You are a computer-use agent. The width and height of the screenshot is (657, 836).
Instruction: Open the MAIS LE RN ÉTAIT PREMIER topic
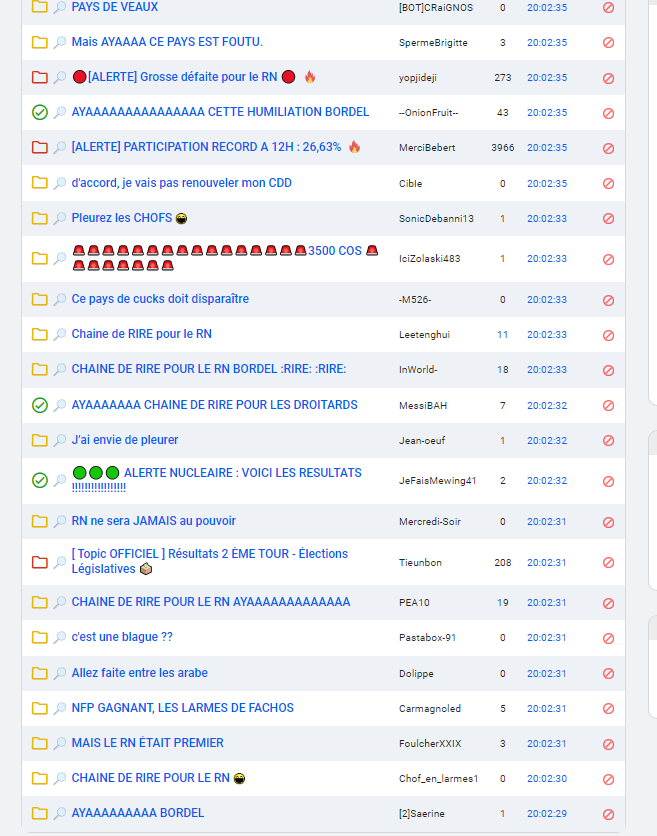(147, 743)
